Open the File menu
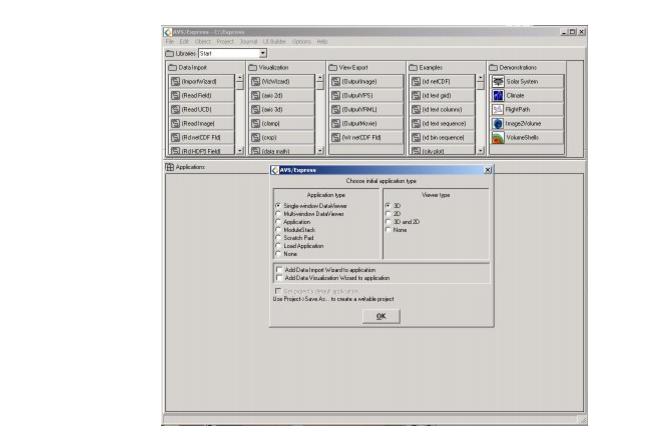The width and height of the screenshot is (670, 439). 170,40
